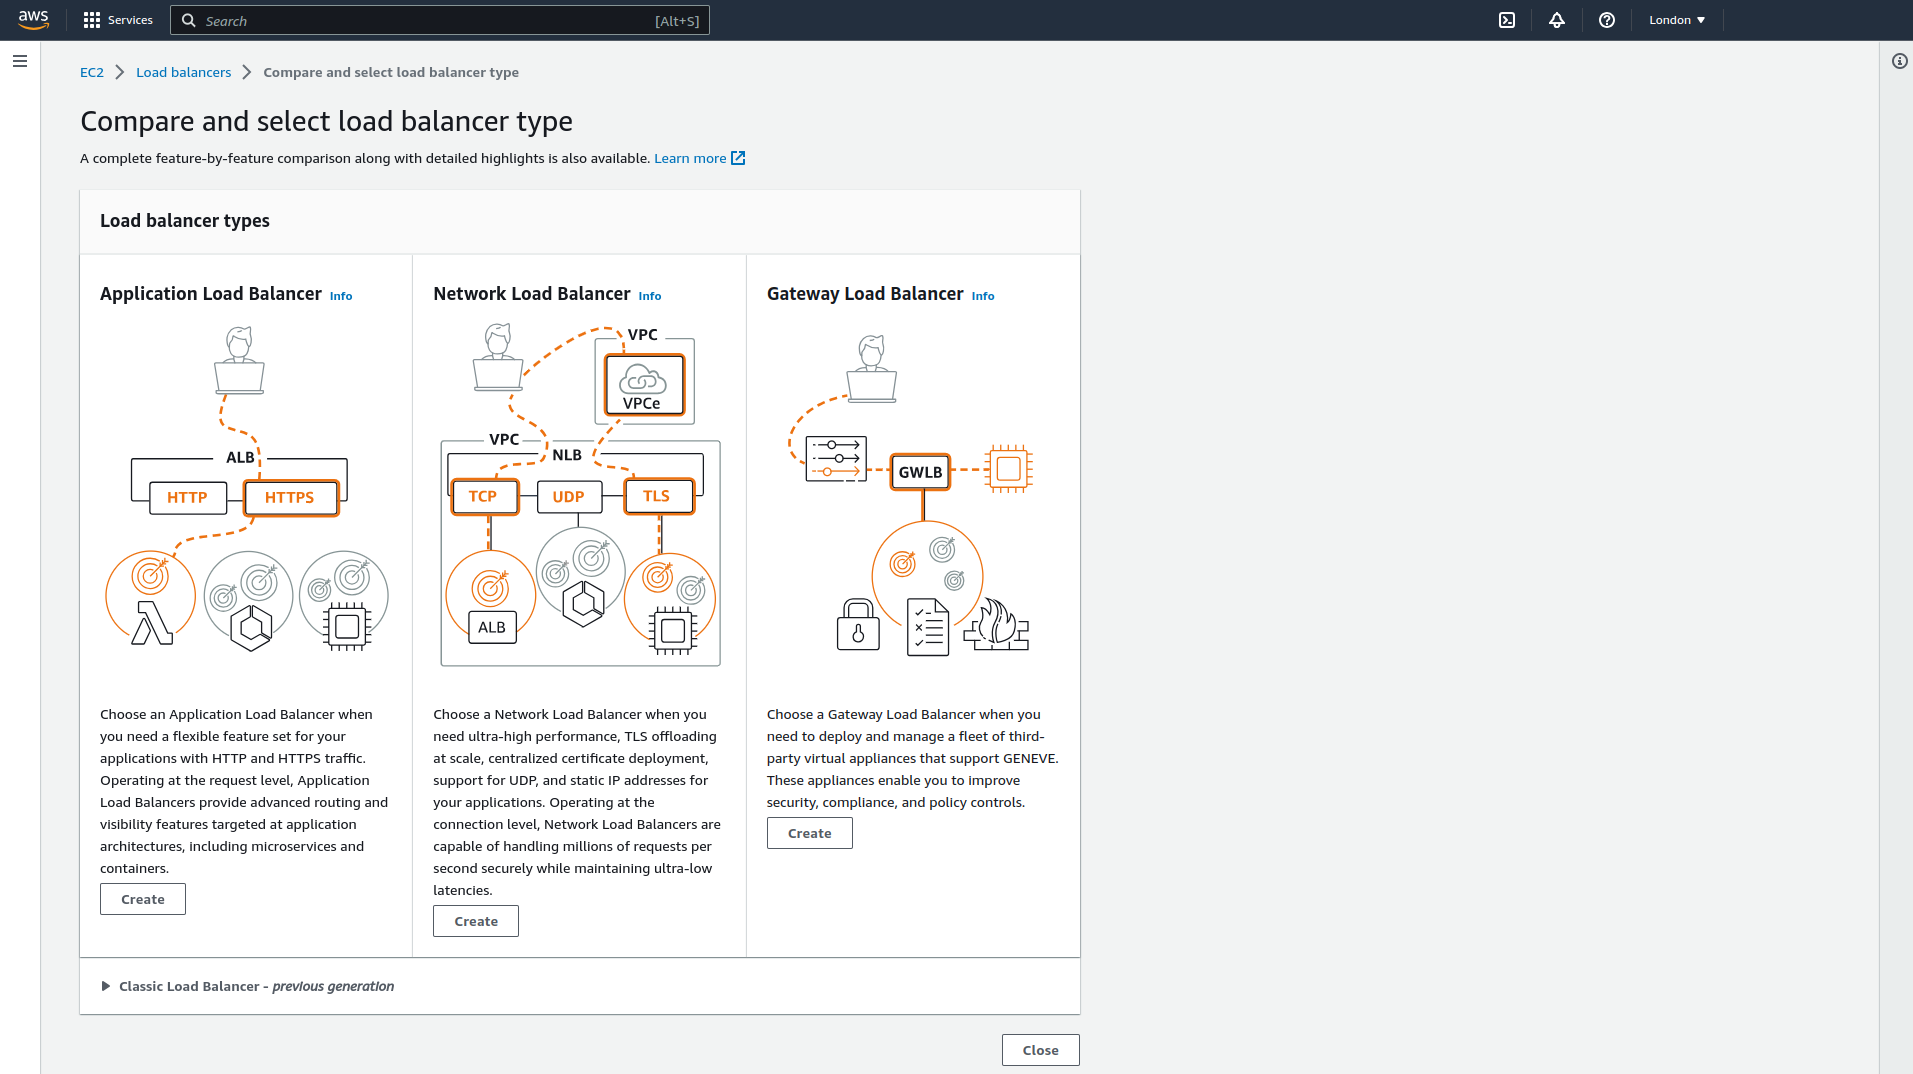Create a Network Load Balancer

476,921
